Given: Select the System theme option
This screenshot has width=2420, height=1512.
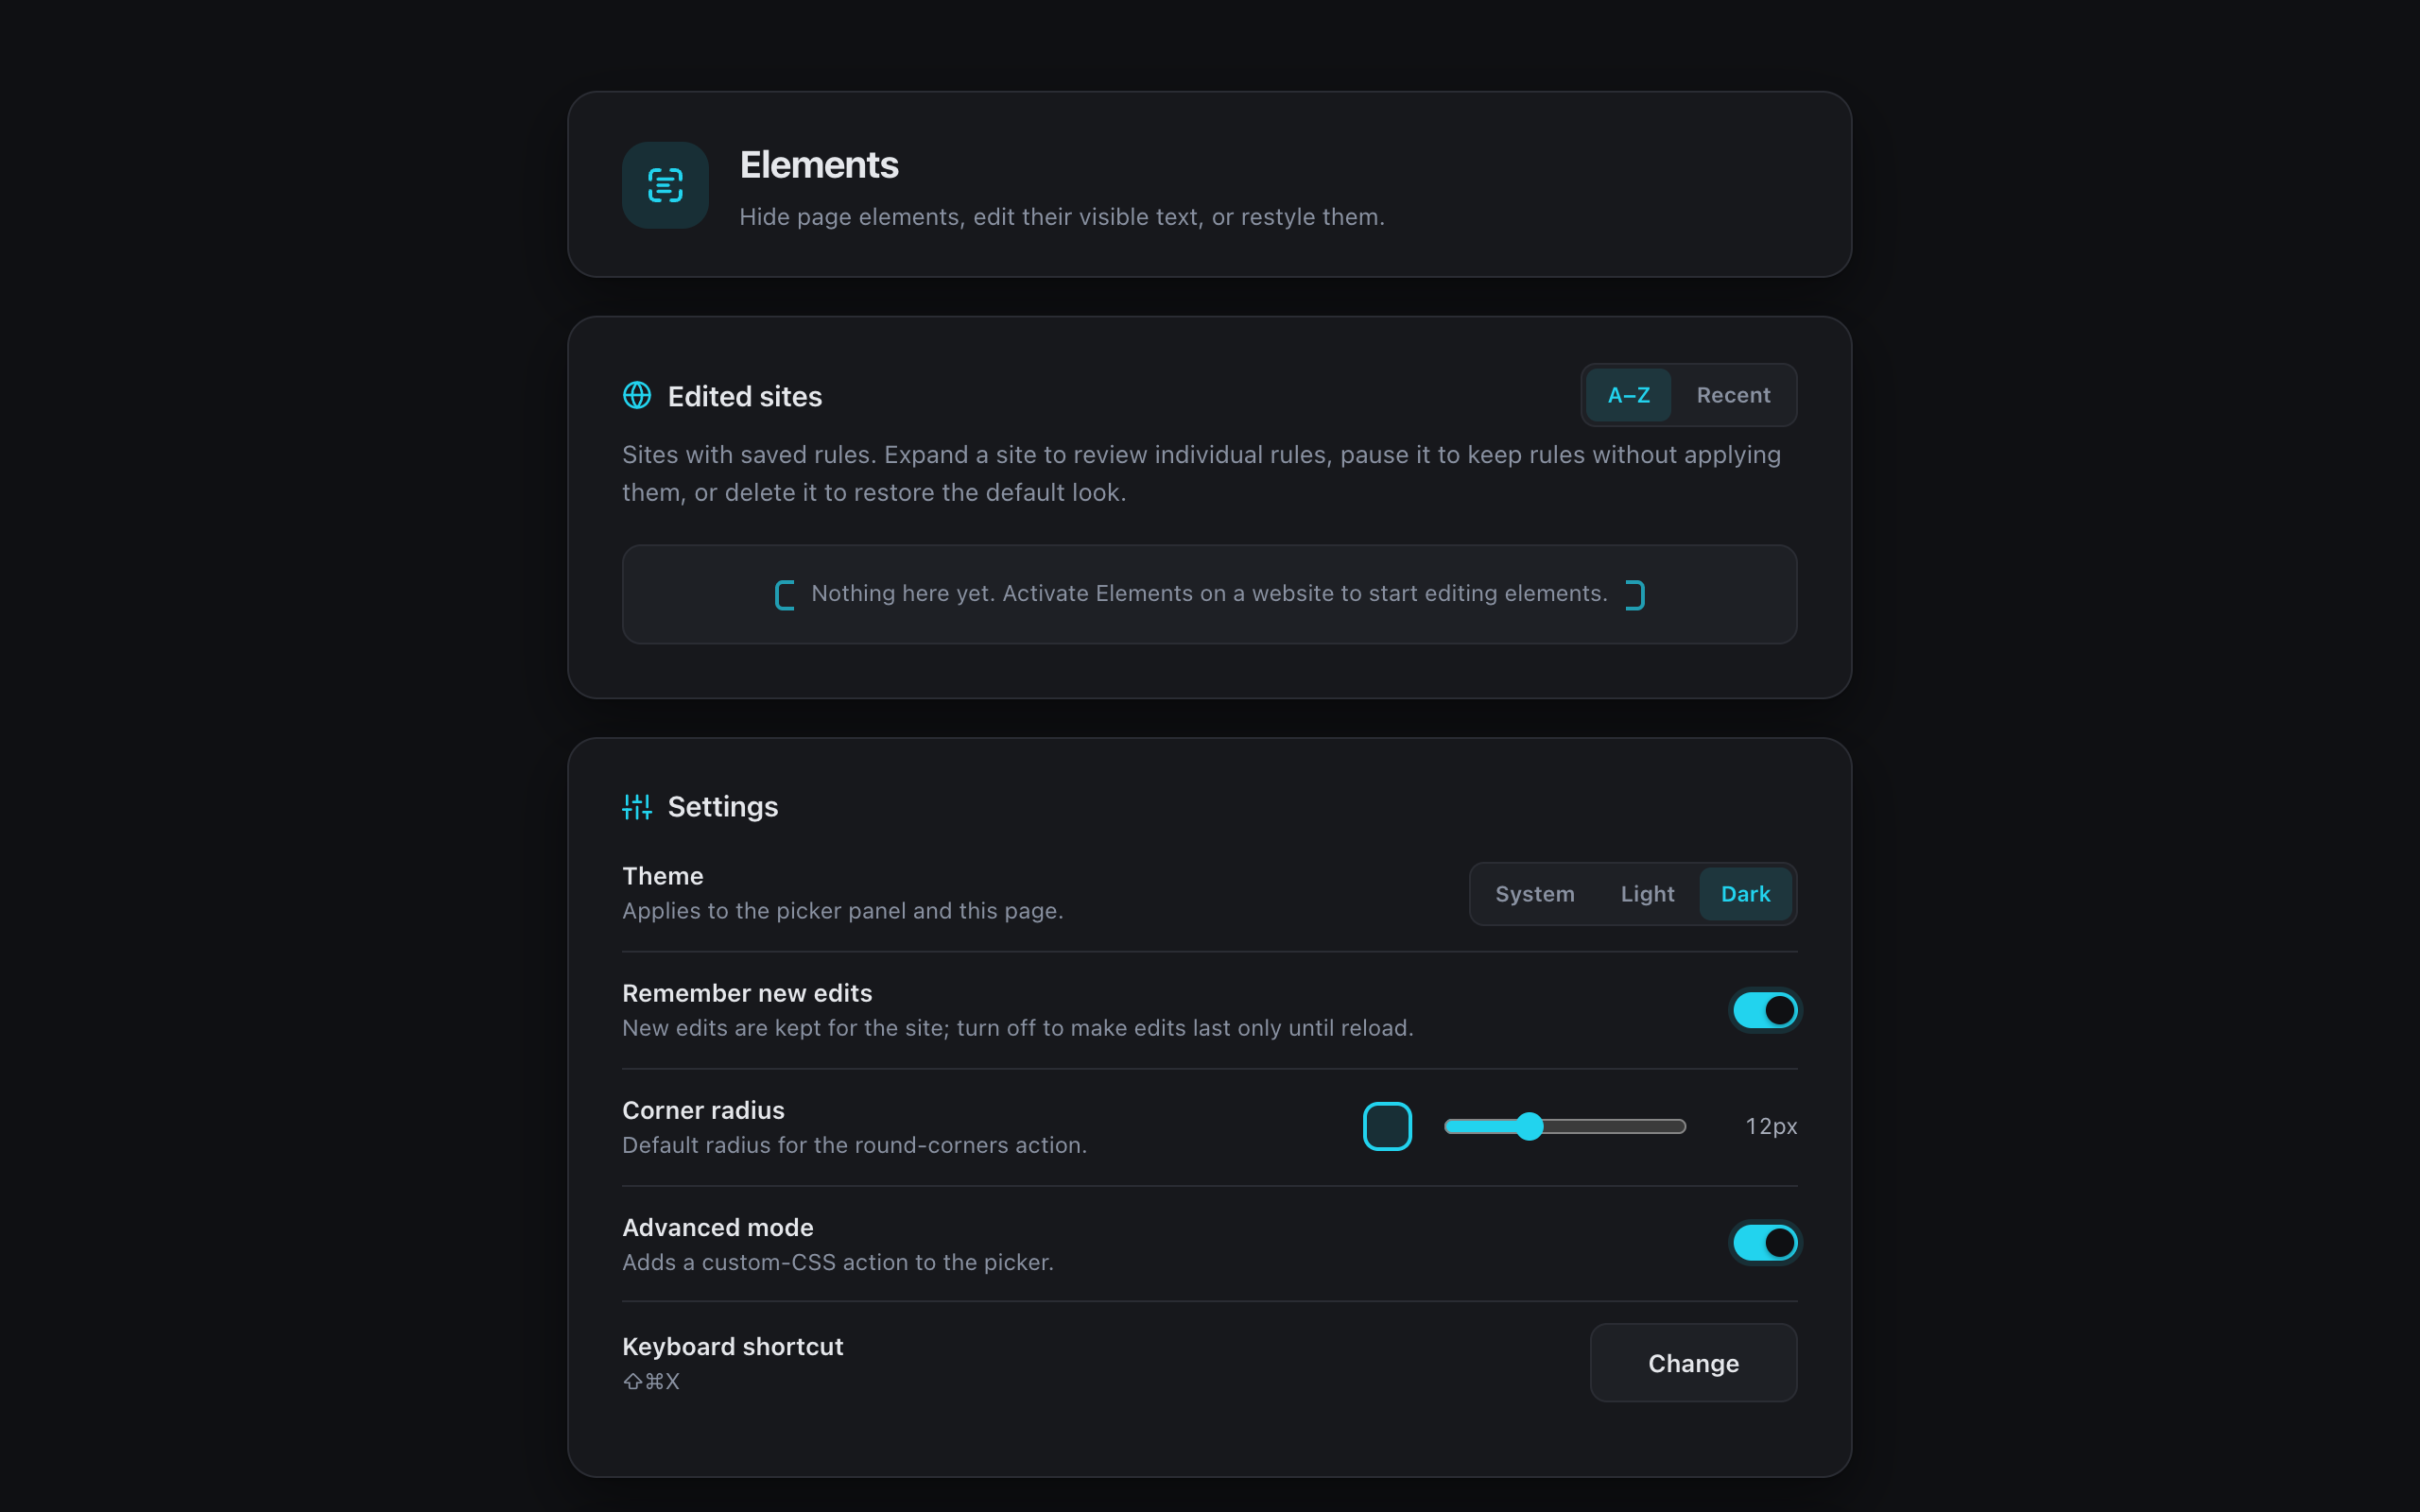Looking at the screenshot, I should click(1534, 894).
